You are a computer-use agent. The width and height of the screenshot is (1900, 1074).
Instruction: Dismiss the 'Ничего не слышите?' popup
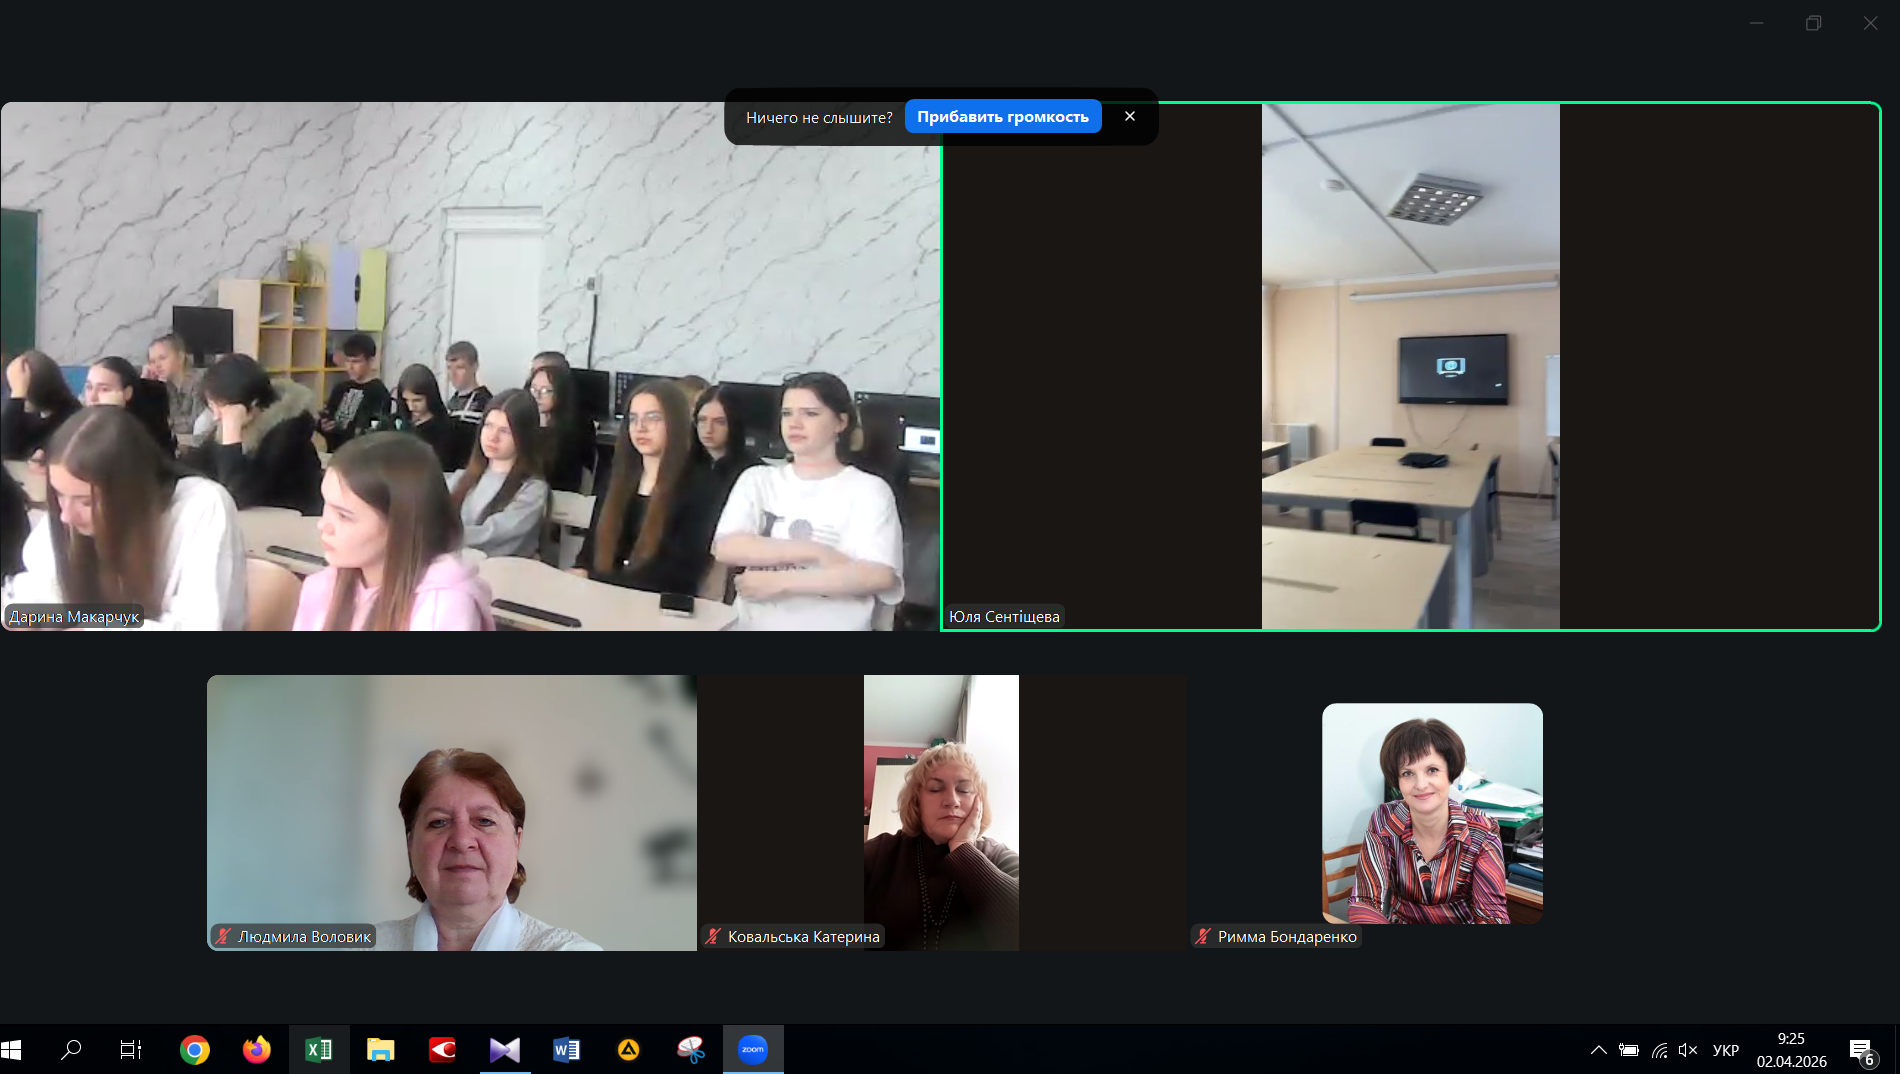click(x=1130, y=116)
